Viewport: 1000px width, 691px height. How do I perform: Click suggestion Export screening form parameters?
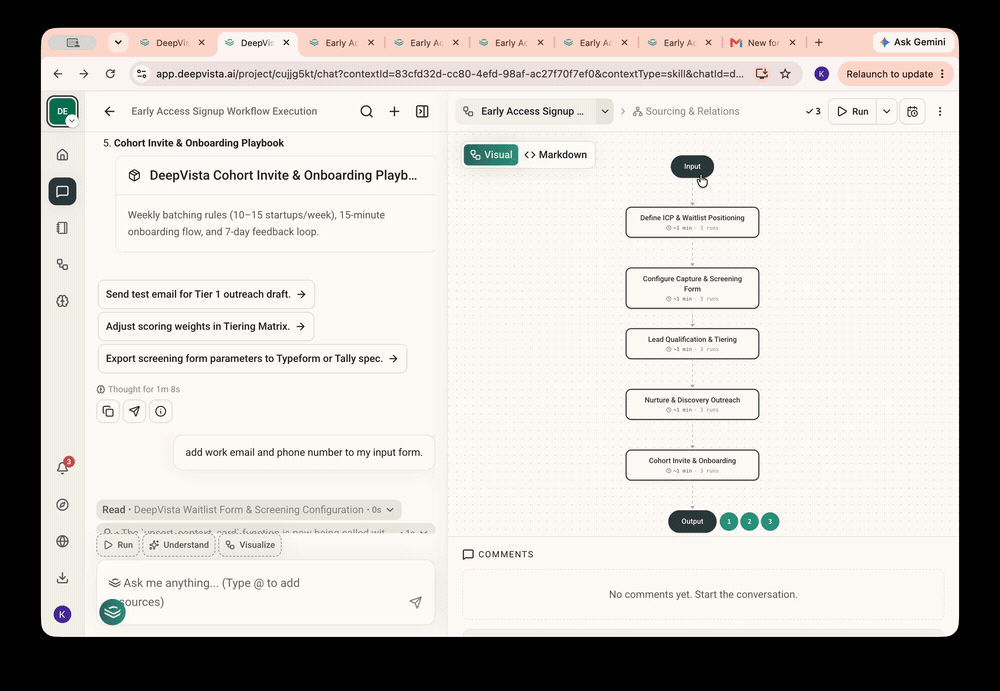(252, 359)
